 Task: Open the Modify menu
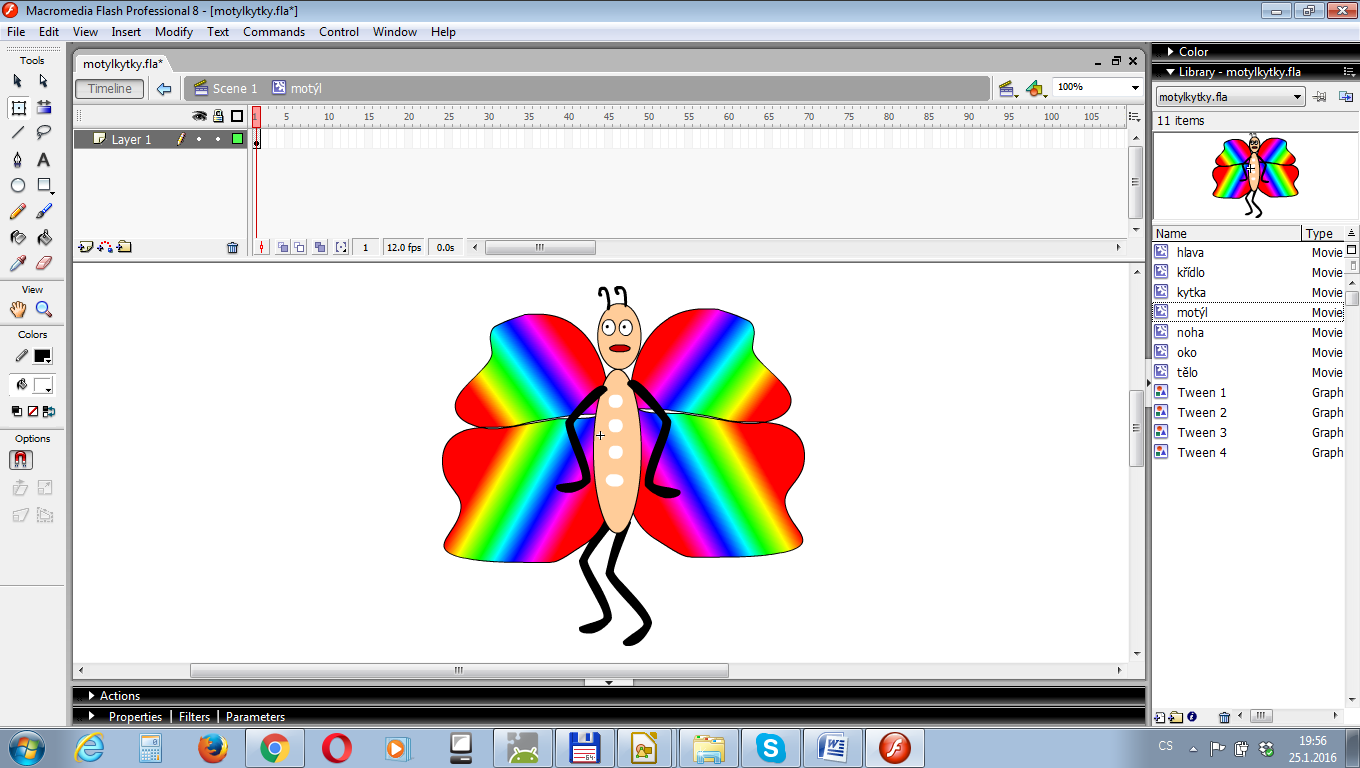coord(174,32)
